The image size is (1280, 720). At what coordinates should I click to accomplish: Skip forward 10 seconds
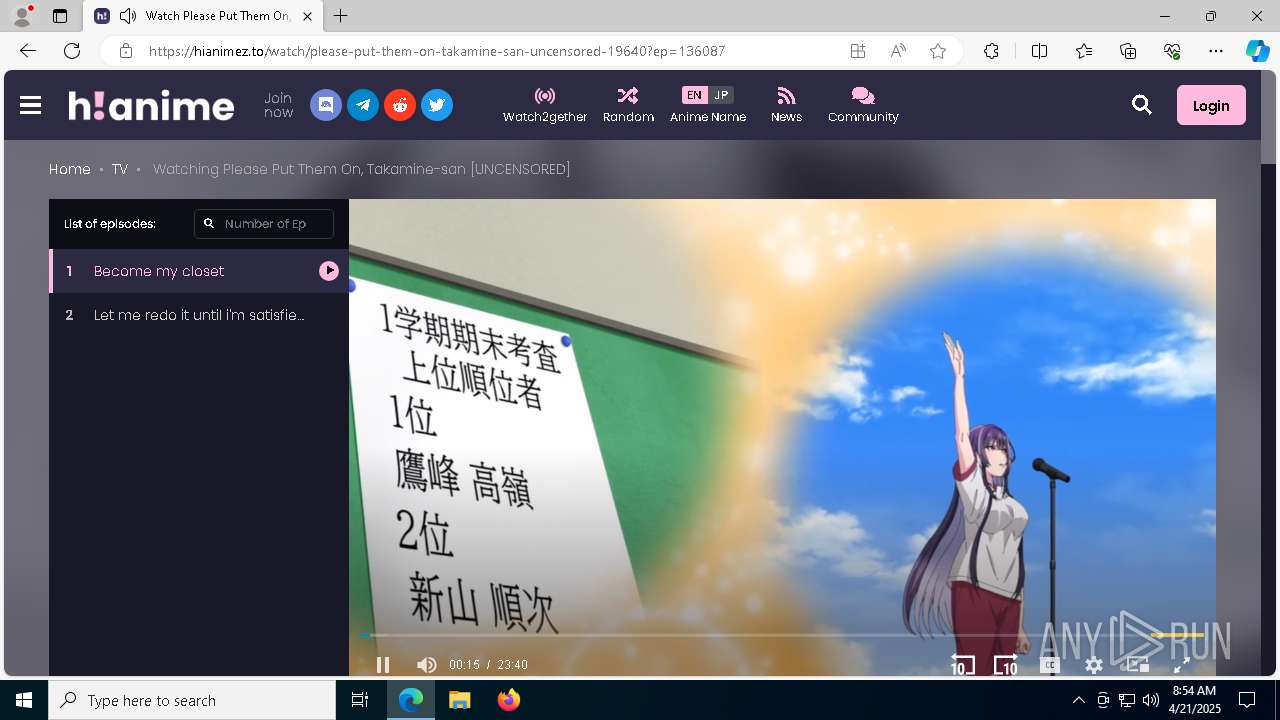[1005, 665]
